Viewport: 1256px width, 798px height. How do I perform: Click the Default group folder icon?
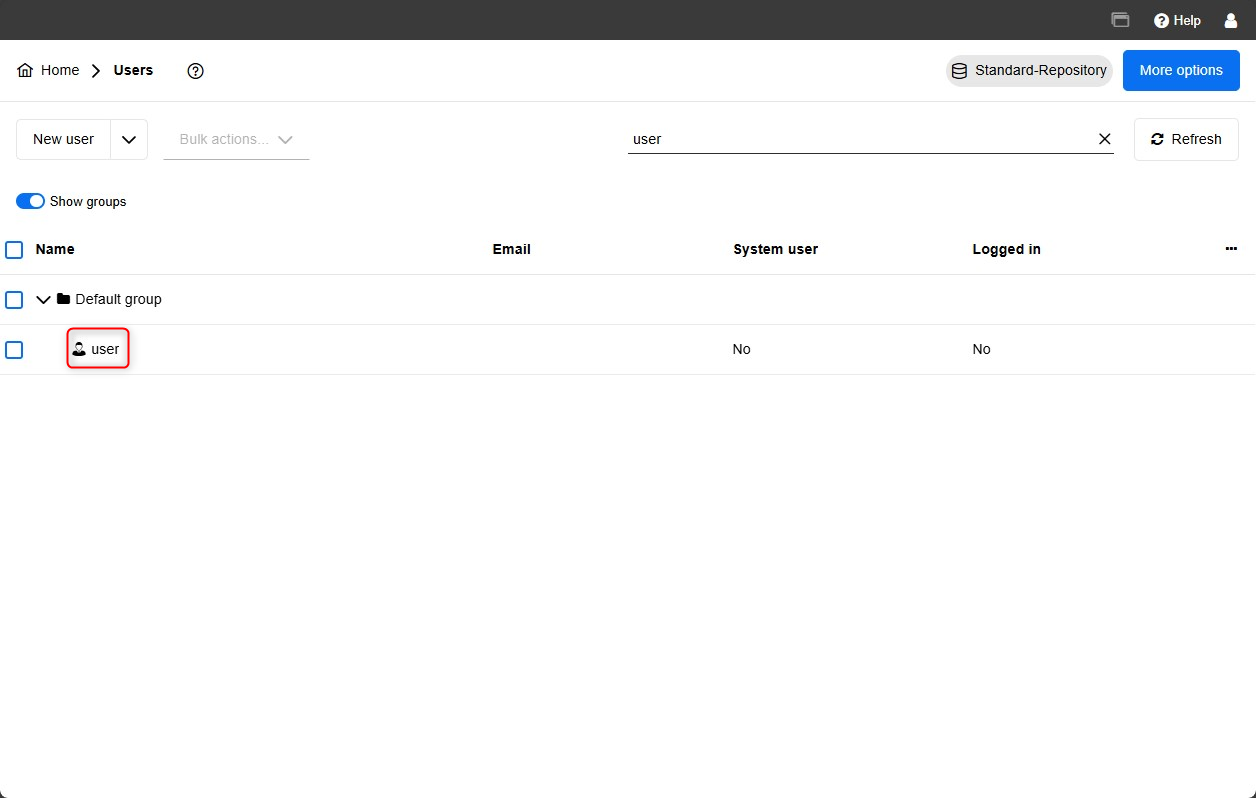click(x=64, y=299)
